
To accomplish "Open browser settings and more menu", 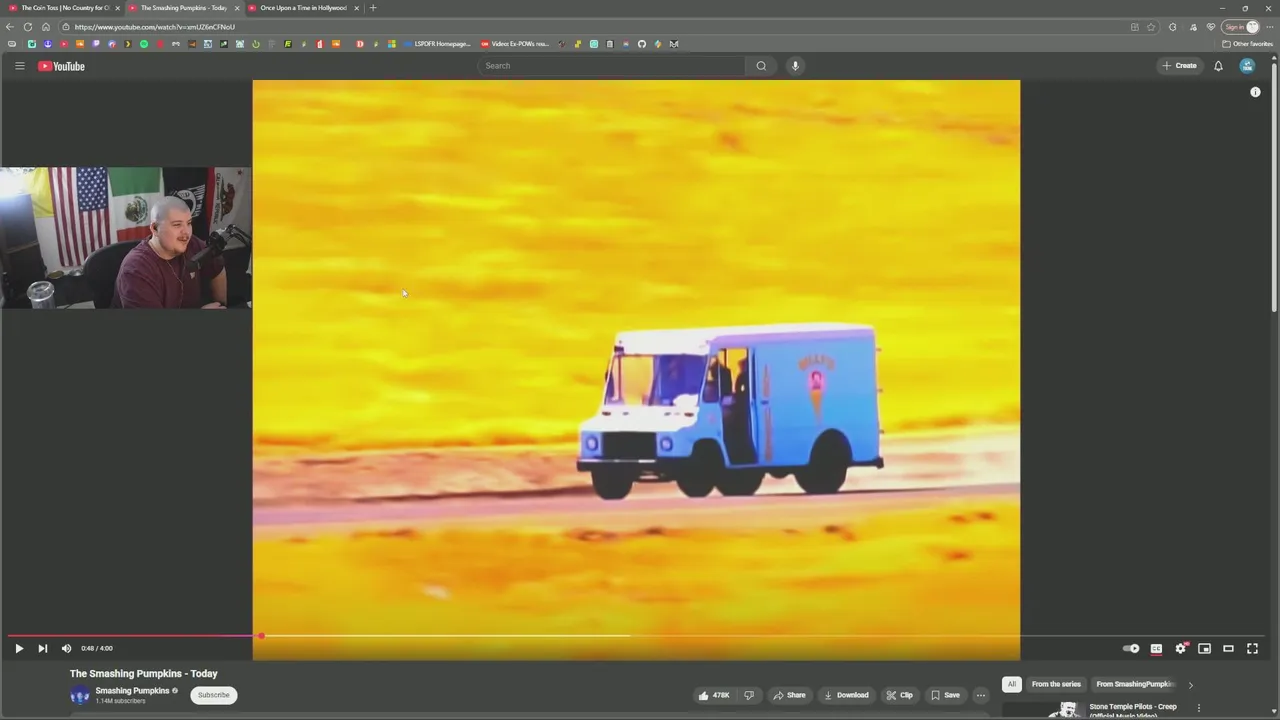I will click(x=1270, y=27).
